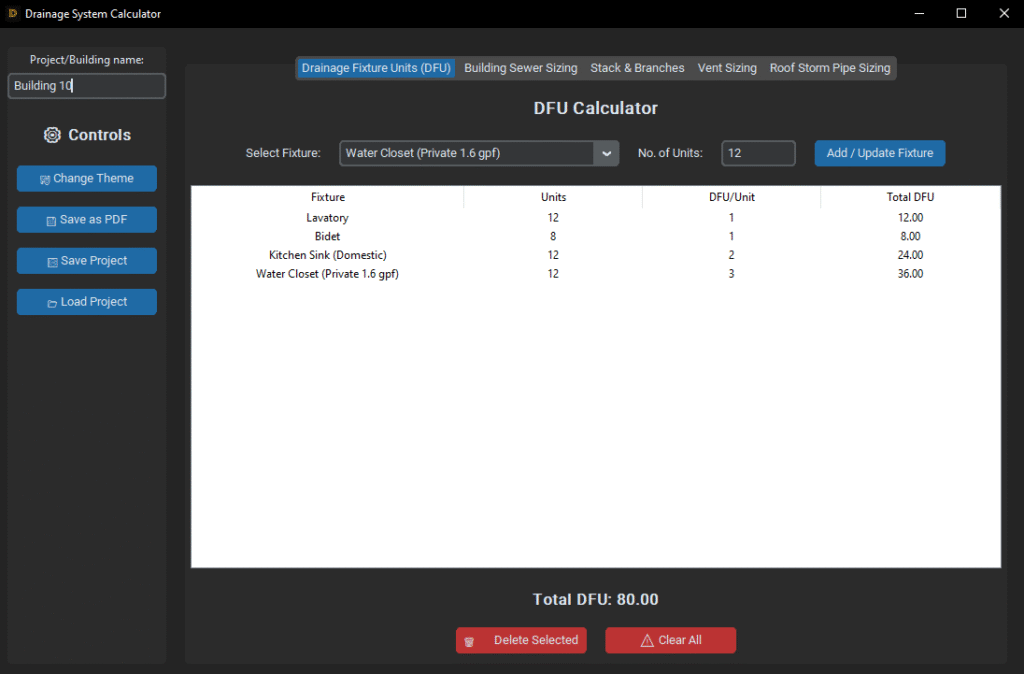The height and width of the screenshot is (674, 1024).
Task: Click the trash icon on Delete Selected
Action: pyautogui.click(x=469, y=641)
